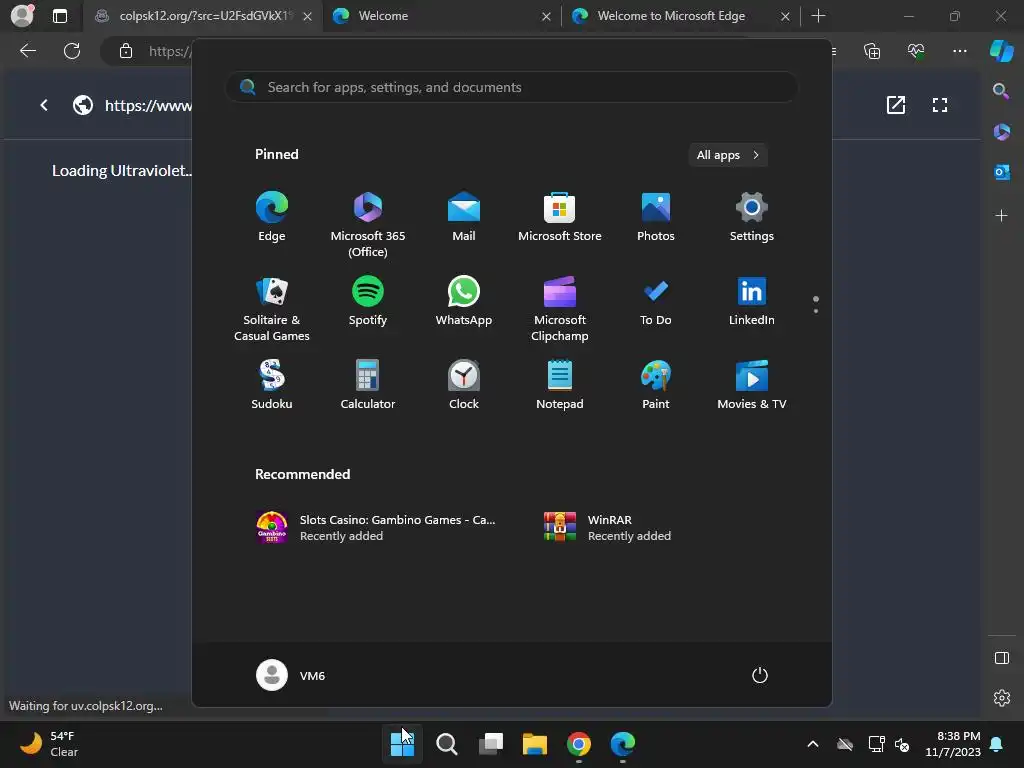Image resolution: width=1024 pixels, height=768 pixels.
Task: Open Google Chrome from taskbar
Action: pos(579,744)
